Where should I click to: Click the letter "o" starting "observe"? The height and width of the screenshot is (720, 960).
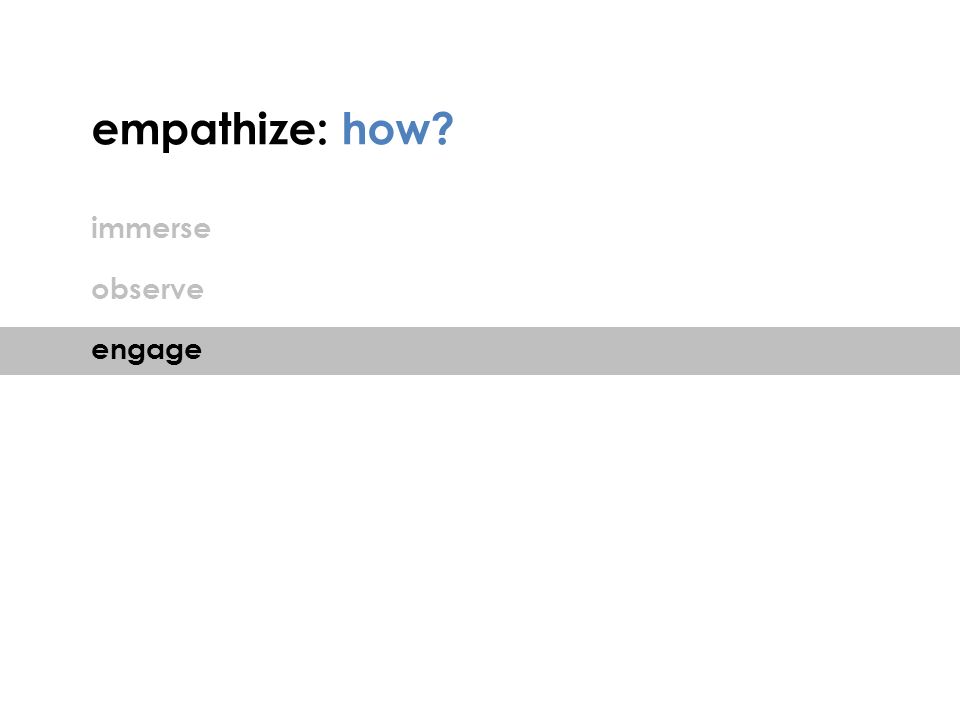pos(100,290)
